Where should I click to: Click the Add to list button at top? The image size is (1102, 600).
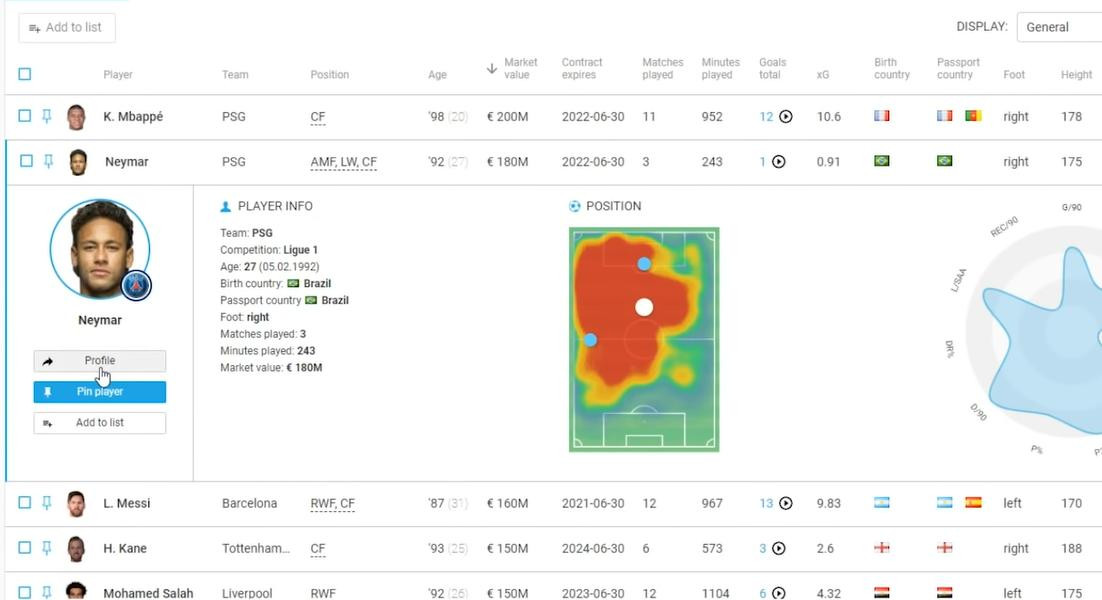(x=67, y=27)
